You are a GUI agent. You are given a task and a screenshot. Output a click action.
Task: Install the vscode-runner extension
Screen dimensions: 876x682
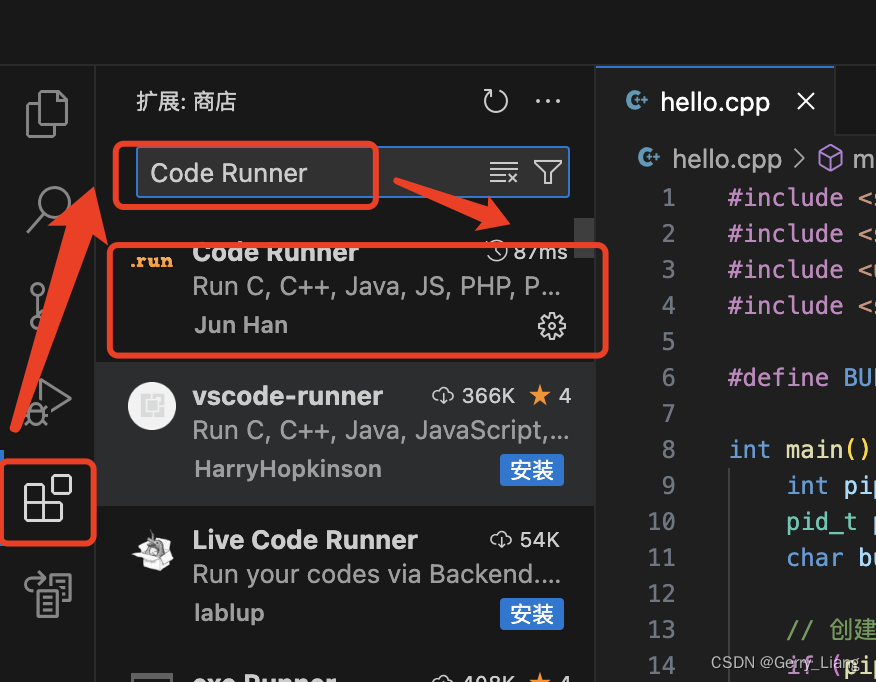(531, 470)
